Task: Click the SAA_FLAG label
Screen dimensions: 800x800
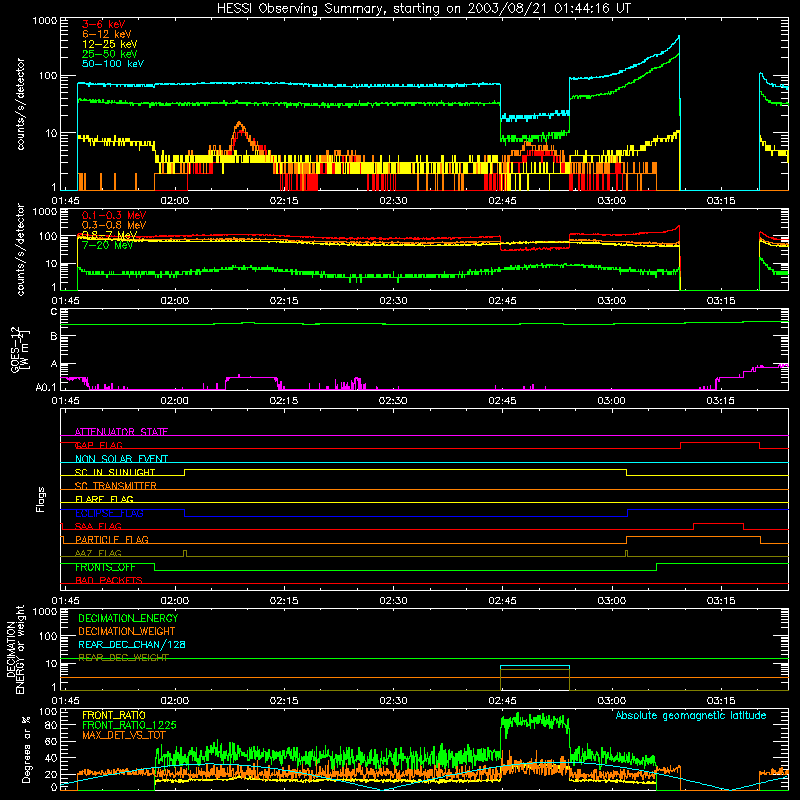Action: pos(98,527)
